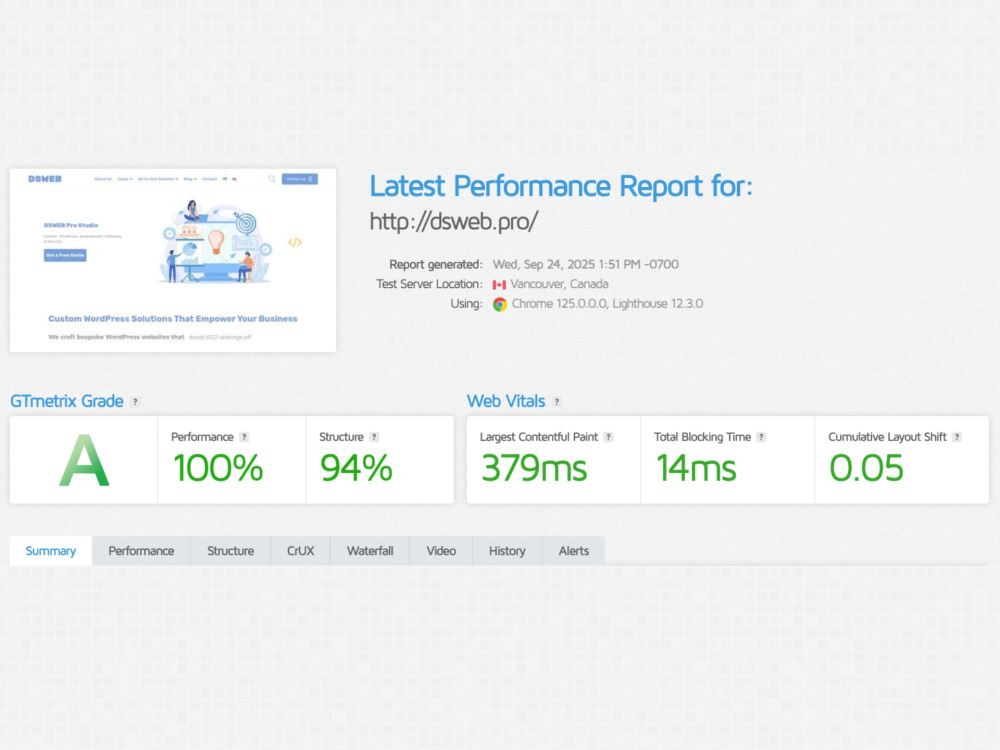Click the GTmetrix Grade help icon
The height and width of the screenshot is (750, 1000).
coord(135,402)
